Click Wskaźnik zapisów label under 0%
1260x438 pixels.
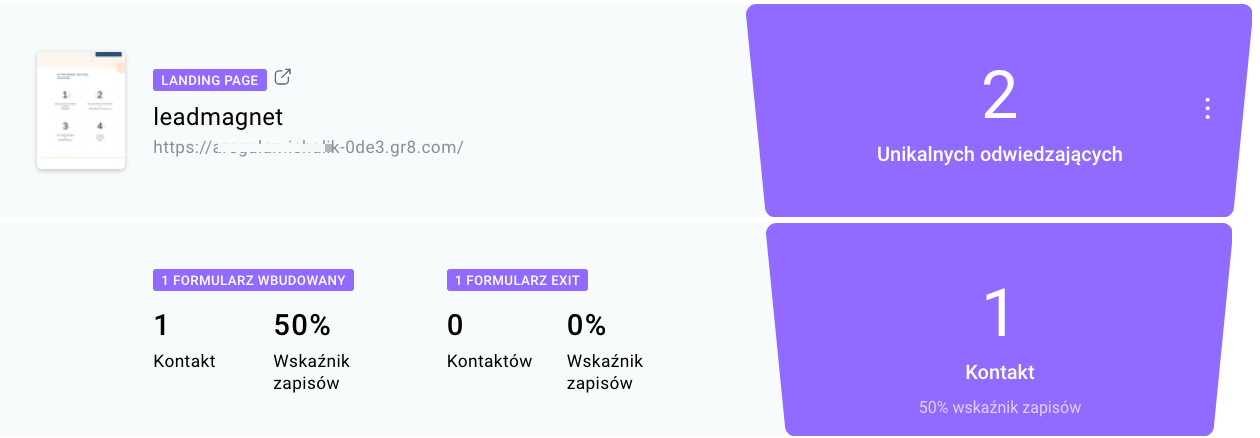(x=605, y=372)
